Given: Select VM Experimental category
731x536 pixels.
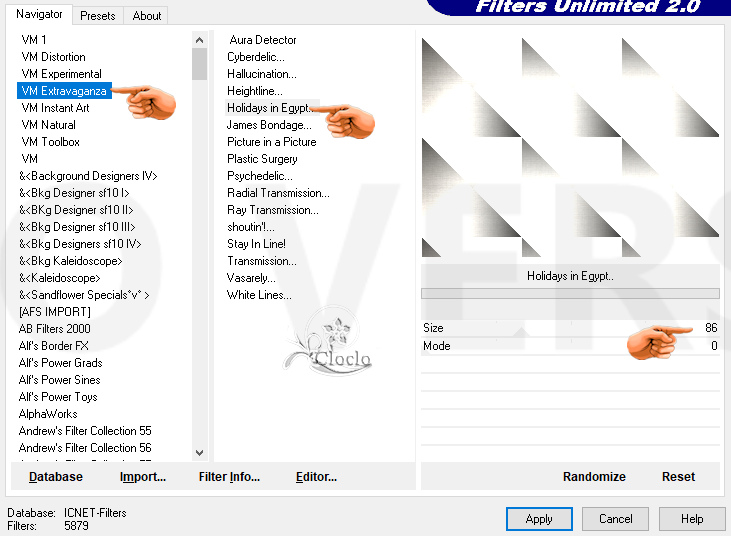Looking at the screenshot, I should click(62, 74).
